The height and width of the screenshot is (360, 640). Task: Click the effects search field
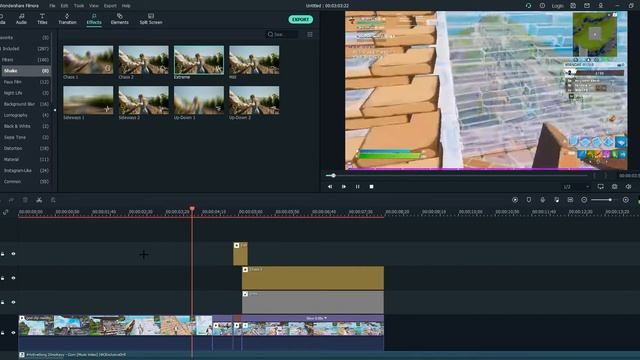(282, 34)
